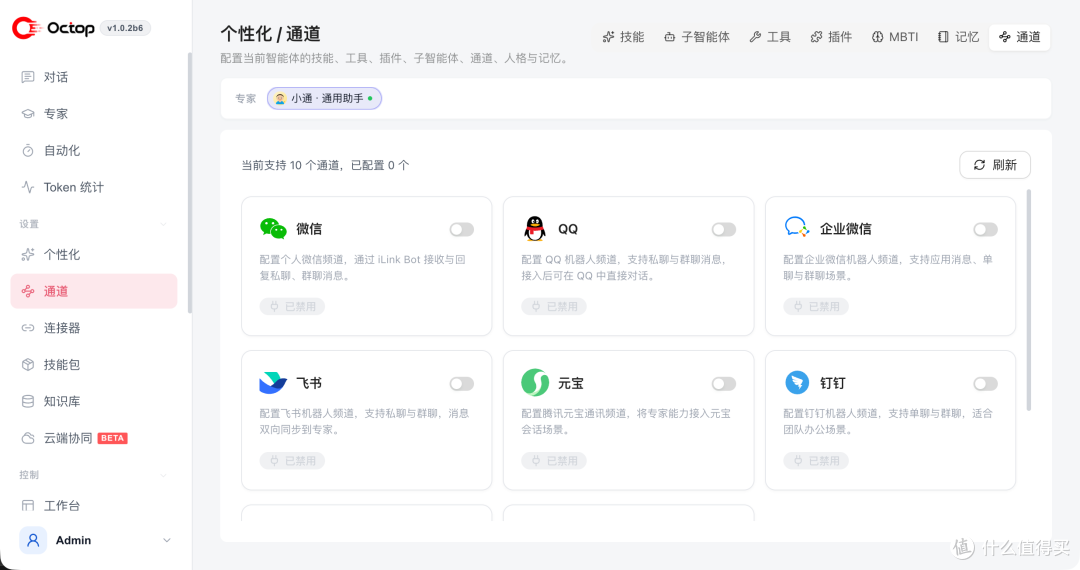Screen dimensions: 1080x570
Task: Click the 飞书 channel logo
Action: coord(273,382)
